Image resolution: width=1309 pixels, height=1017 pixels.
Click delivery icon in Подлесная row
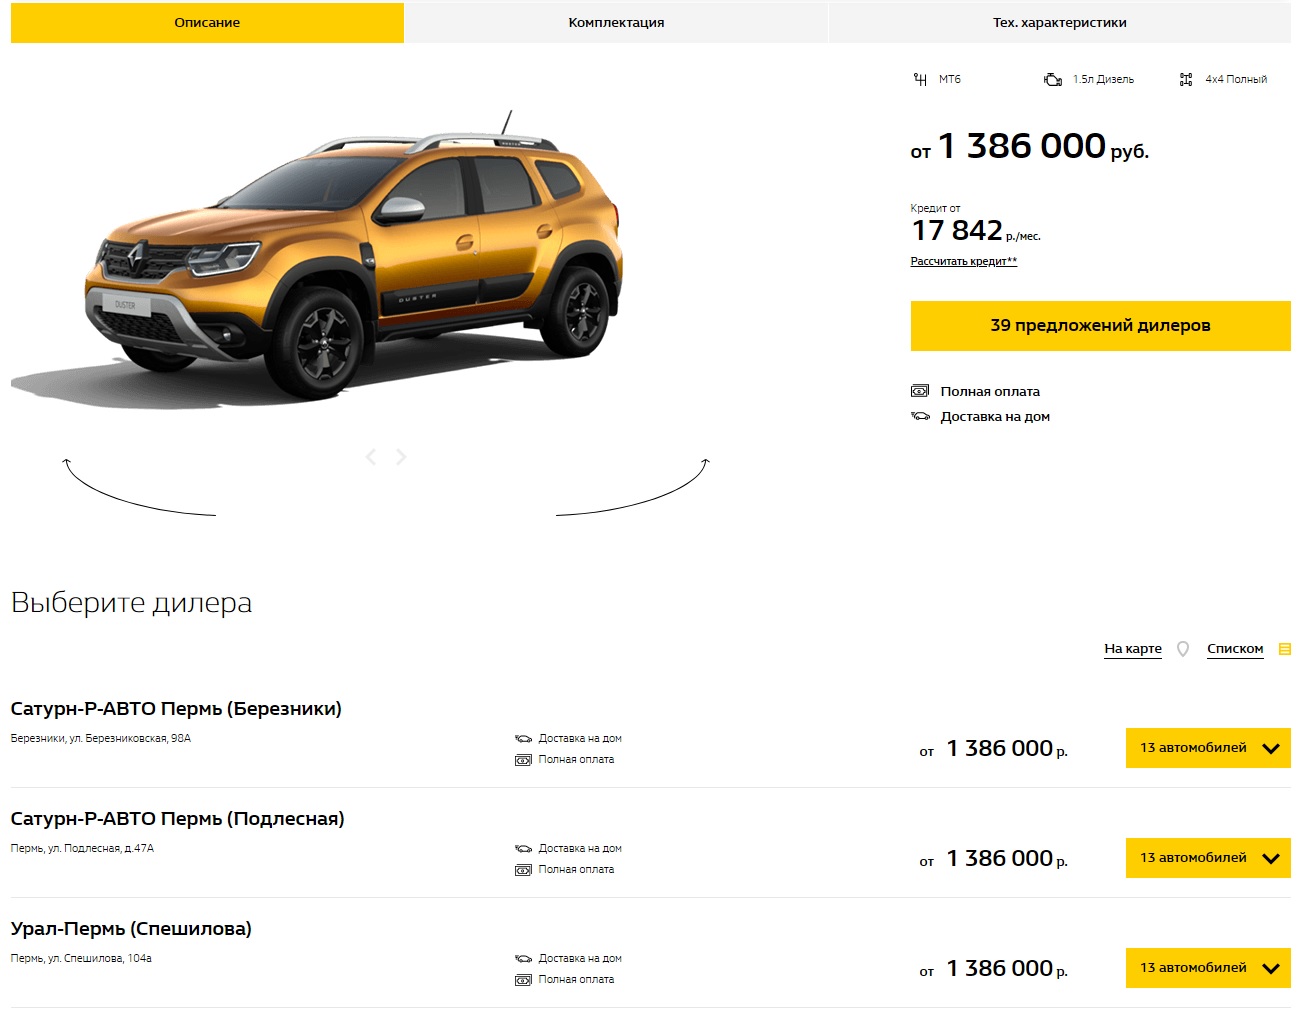(x=523, y=849)
